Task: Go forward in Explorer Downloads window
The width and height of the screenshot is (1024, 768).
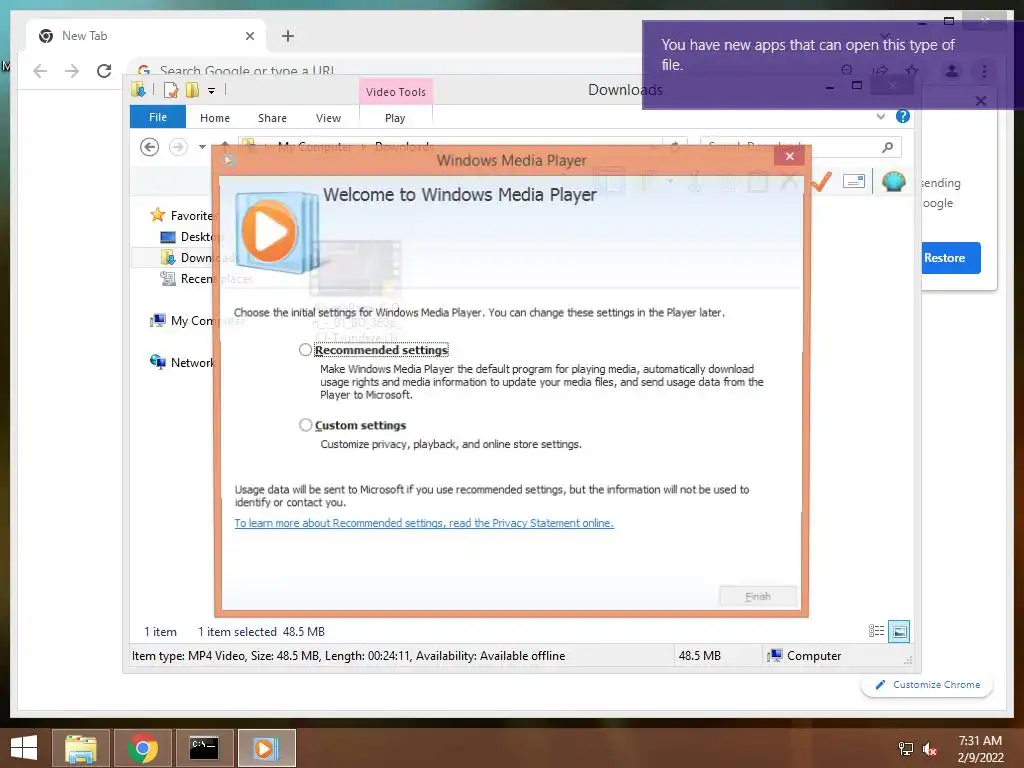Action: coord(178,147)
